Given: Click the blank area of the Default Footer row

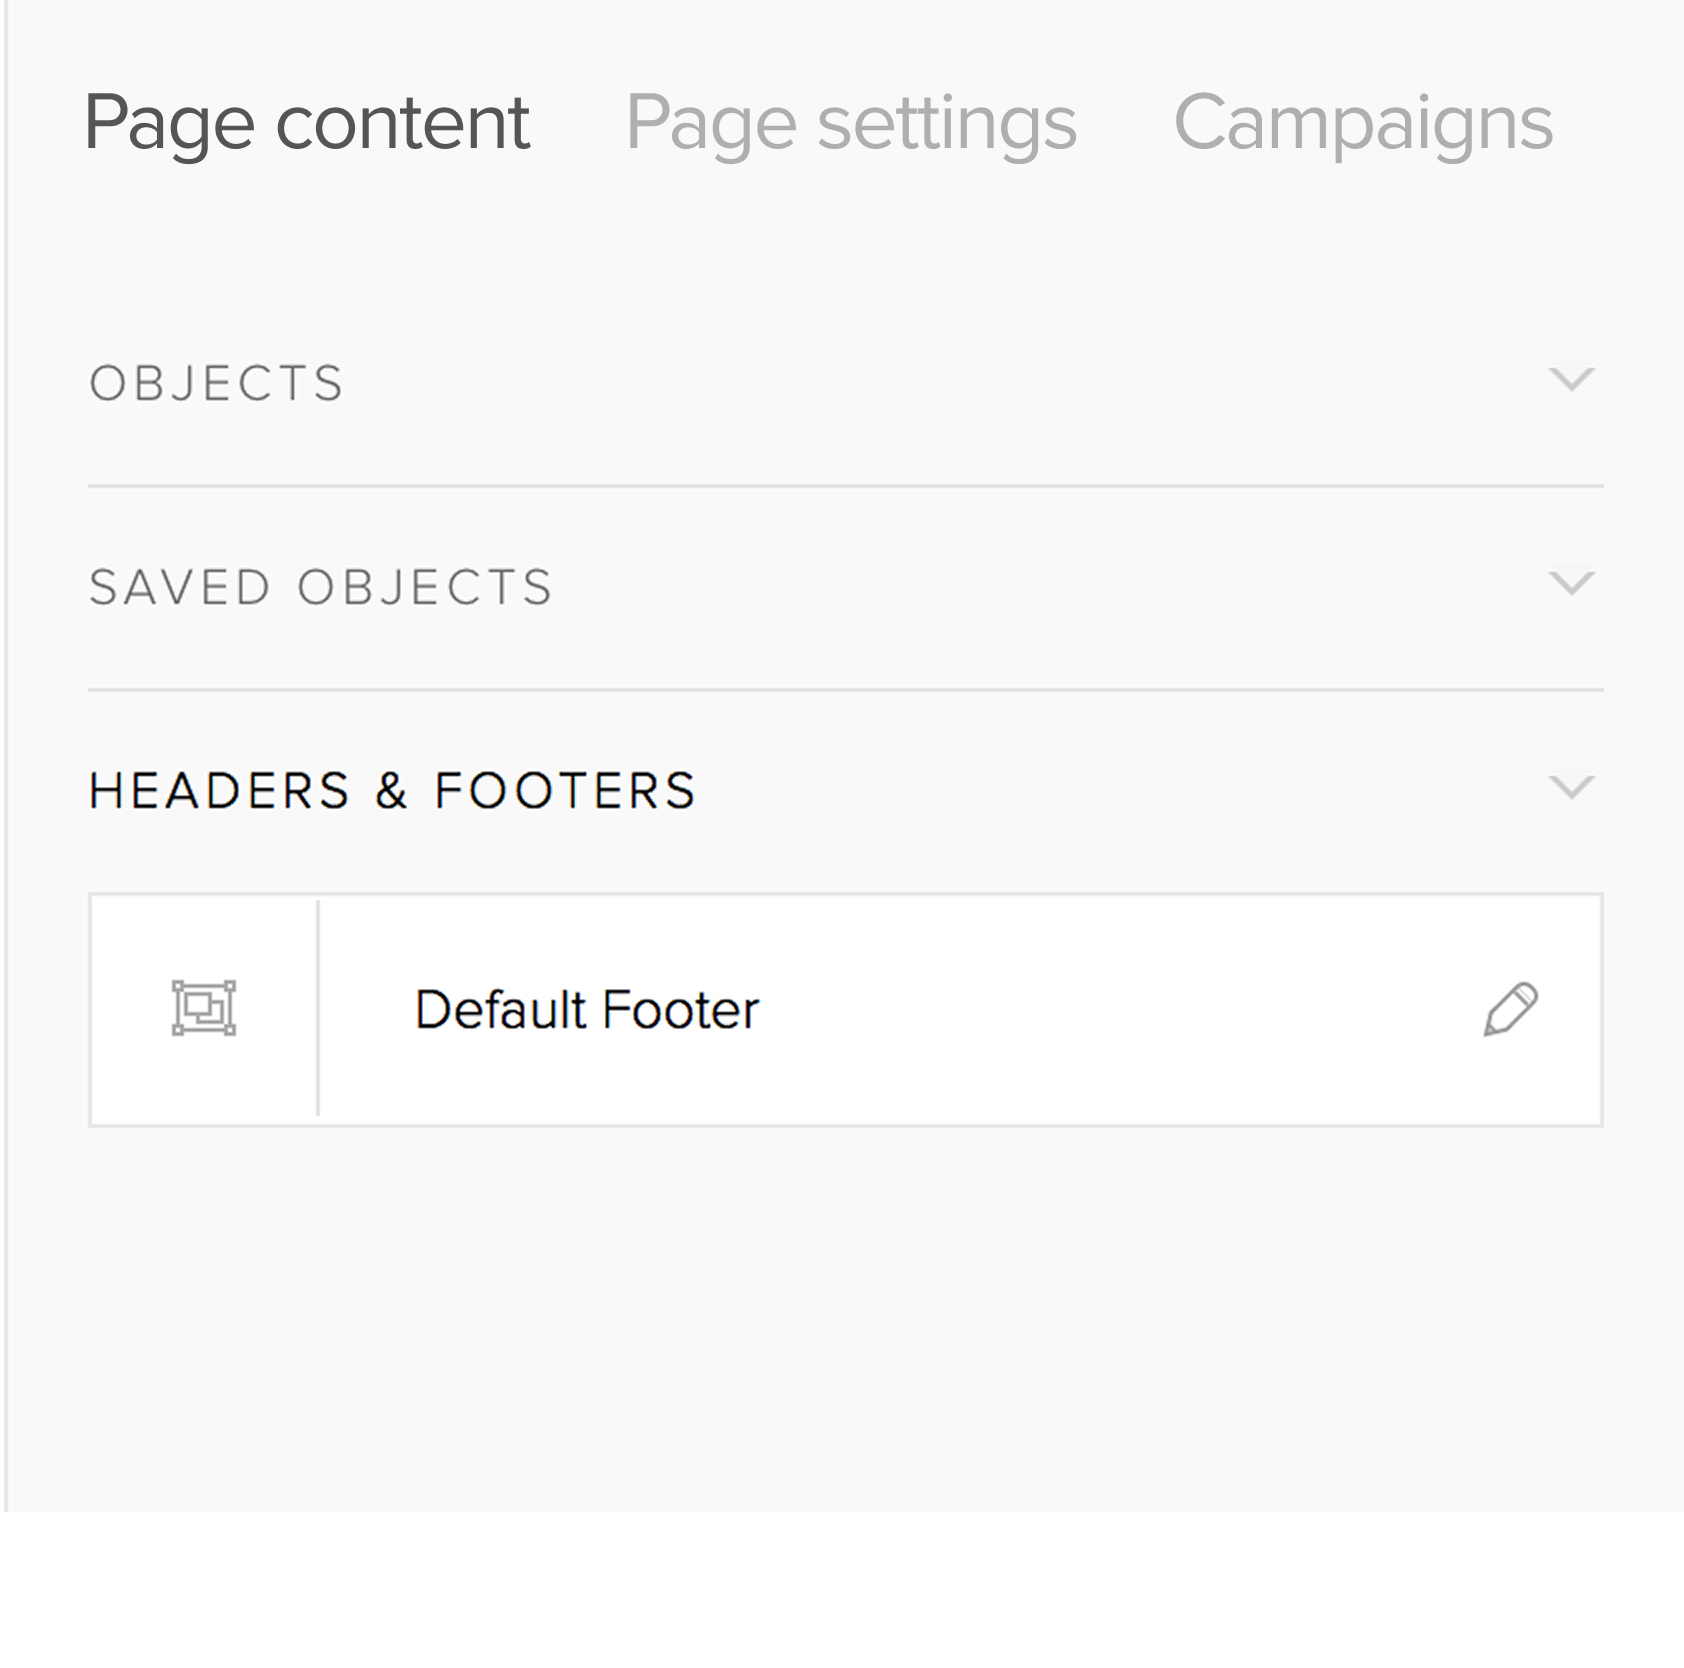Looking at the screenshot, I should pos(1100,1010).
